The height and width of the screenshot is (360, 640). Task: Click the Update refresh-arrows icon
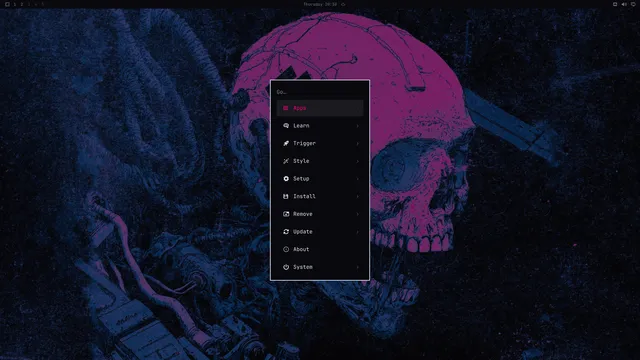tap(286, 231)
